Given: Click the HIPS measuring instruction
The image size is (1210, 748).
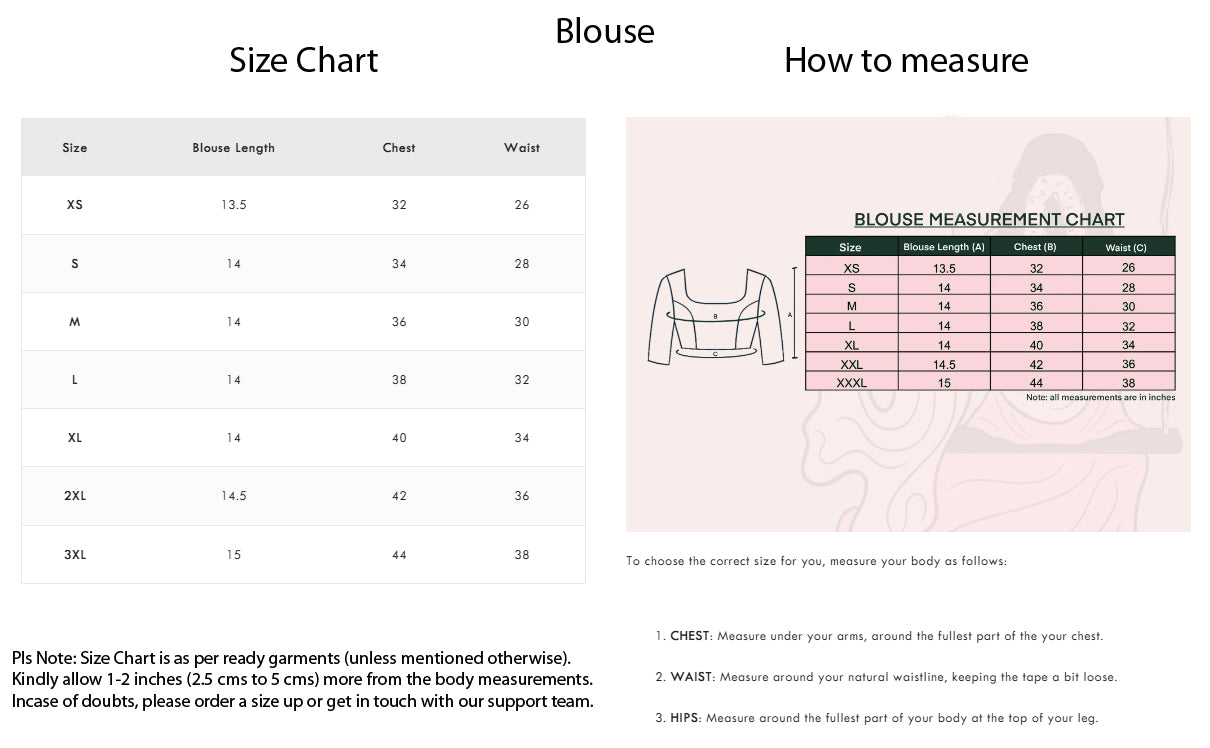Looking at the screenshot, I should coord(876,718).
